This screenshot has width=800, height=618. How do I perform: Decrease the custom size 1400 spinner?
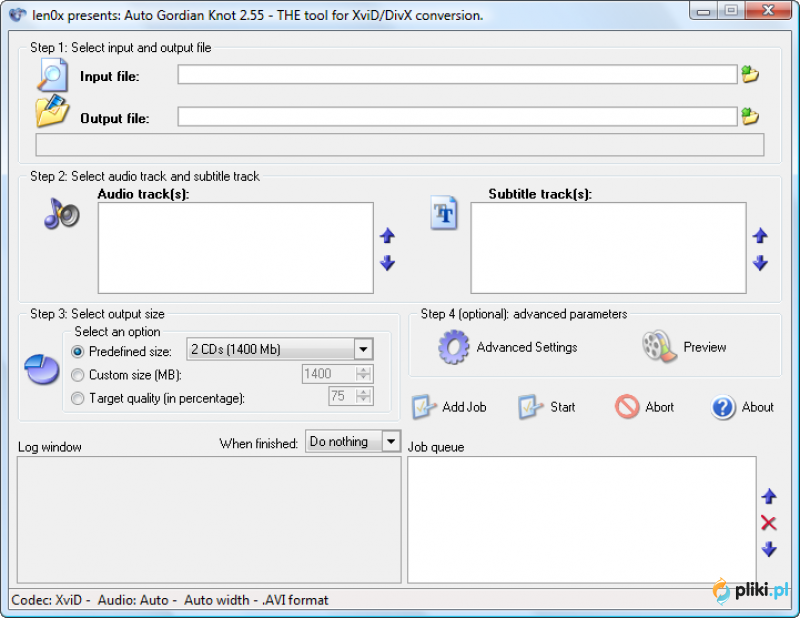coord(363,378)
